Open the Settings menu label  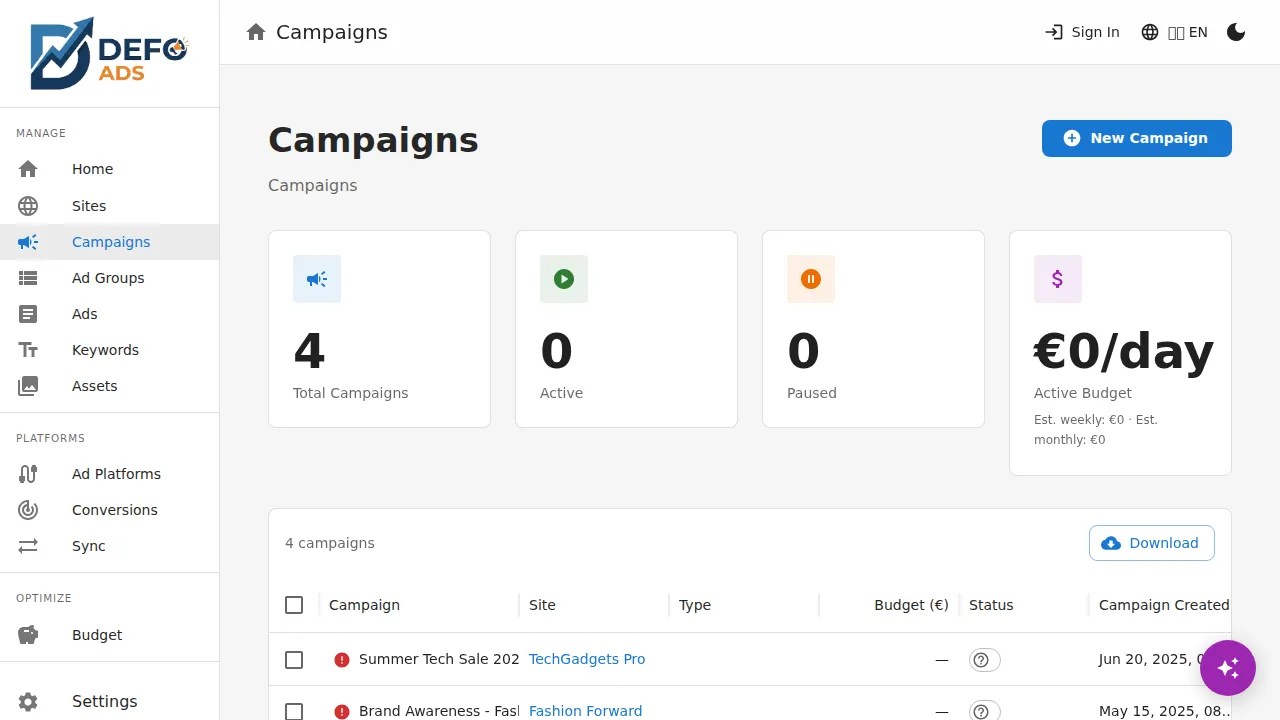[x=105, y=702]
